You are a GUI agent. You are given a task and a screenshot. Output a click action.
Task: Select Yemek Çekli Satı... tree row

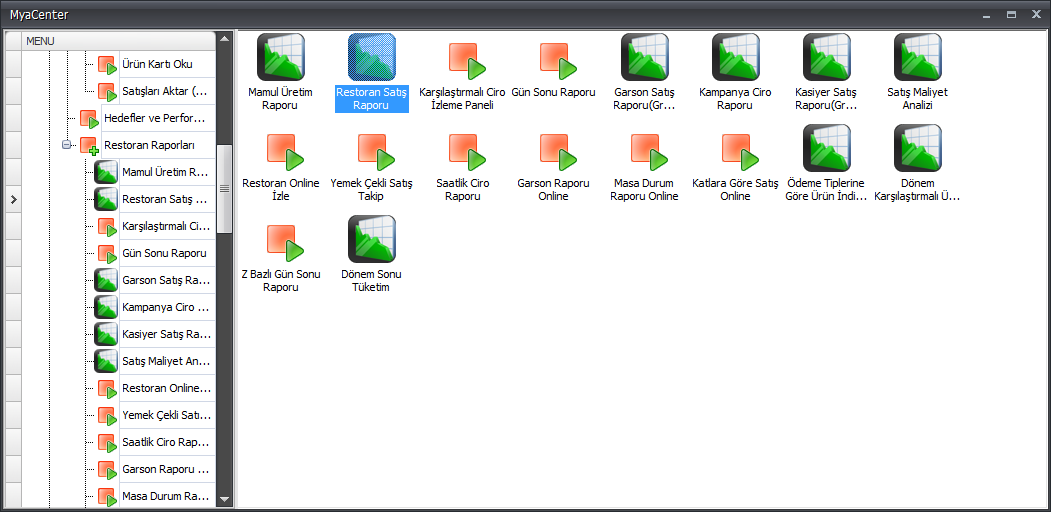[x=165, y=415]
